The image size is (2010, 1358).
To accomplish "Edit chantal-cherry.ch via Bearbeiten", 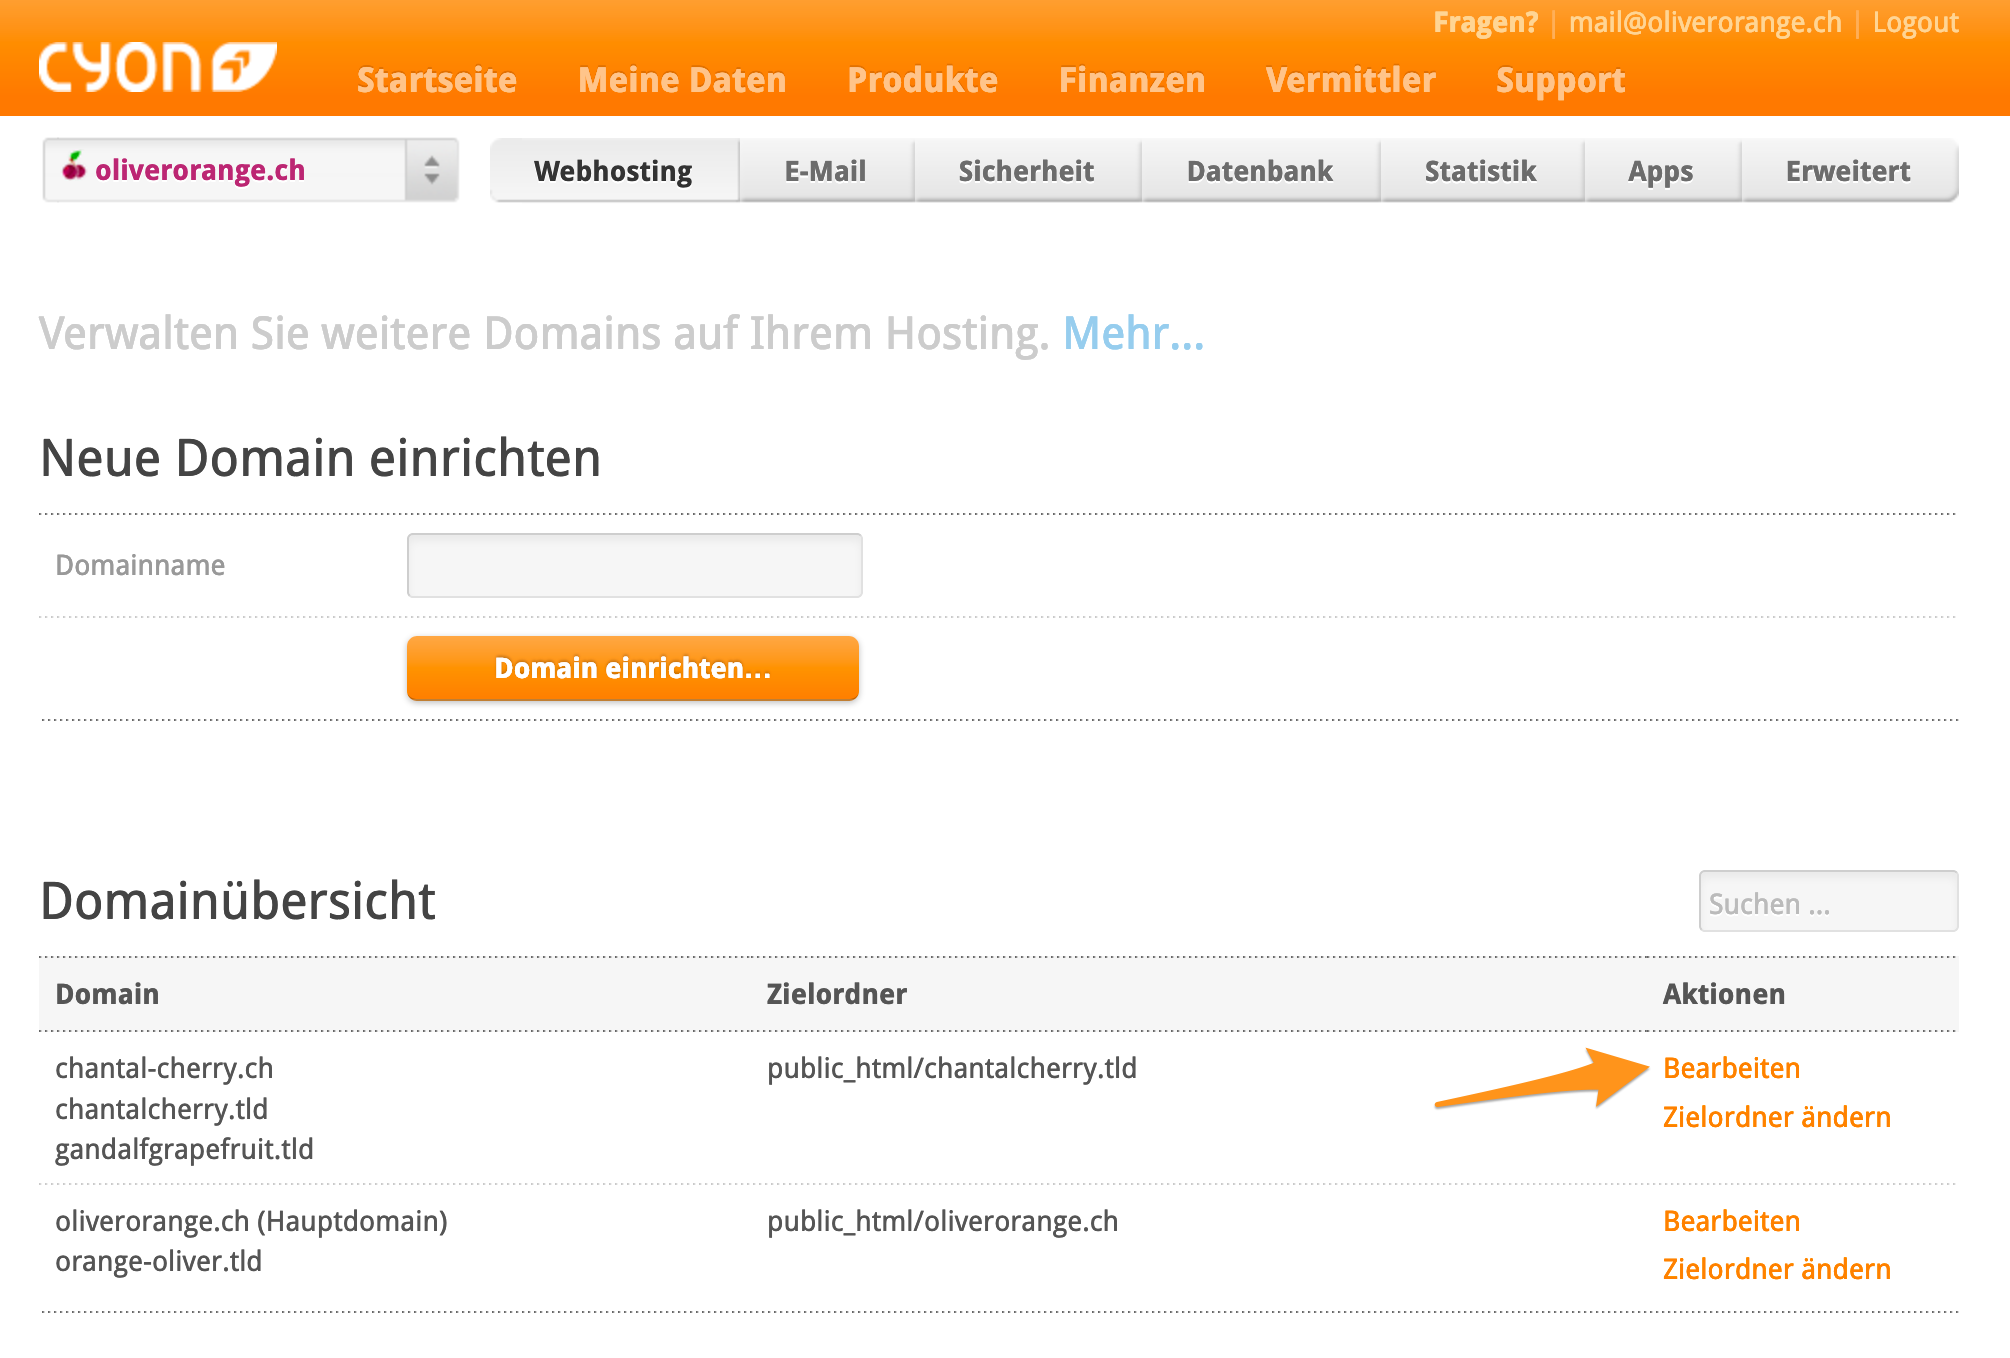I will (1731, 1068).
